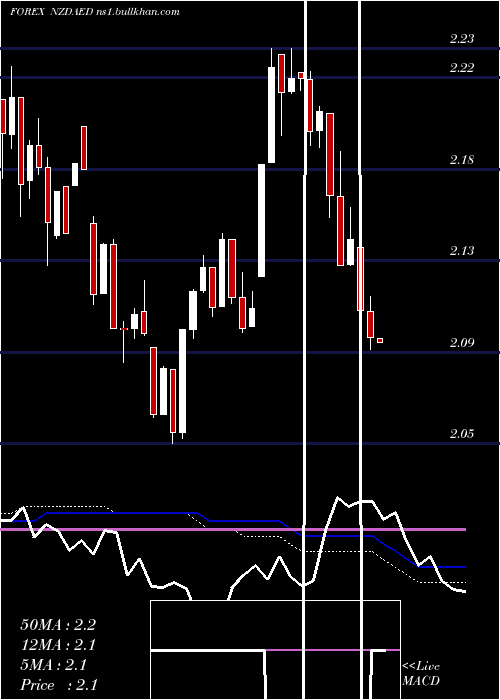Click the 2.18 price level label
Screen dimensions: 500x700
coord(462,159)
